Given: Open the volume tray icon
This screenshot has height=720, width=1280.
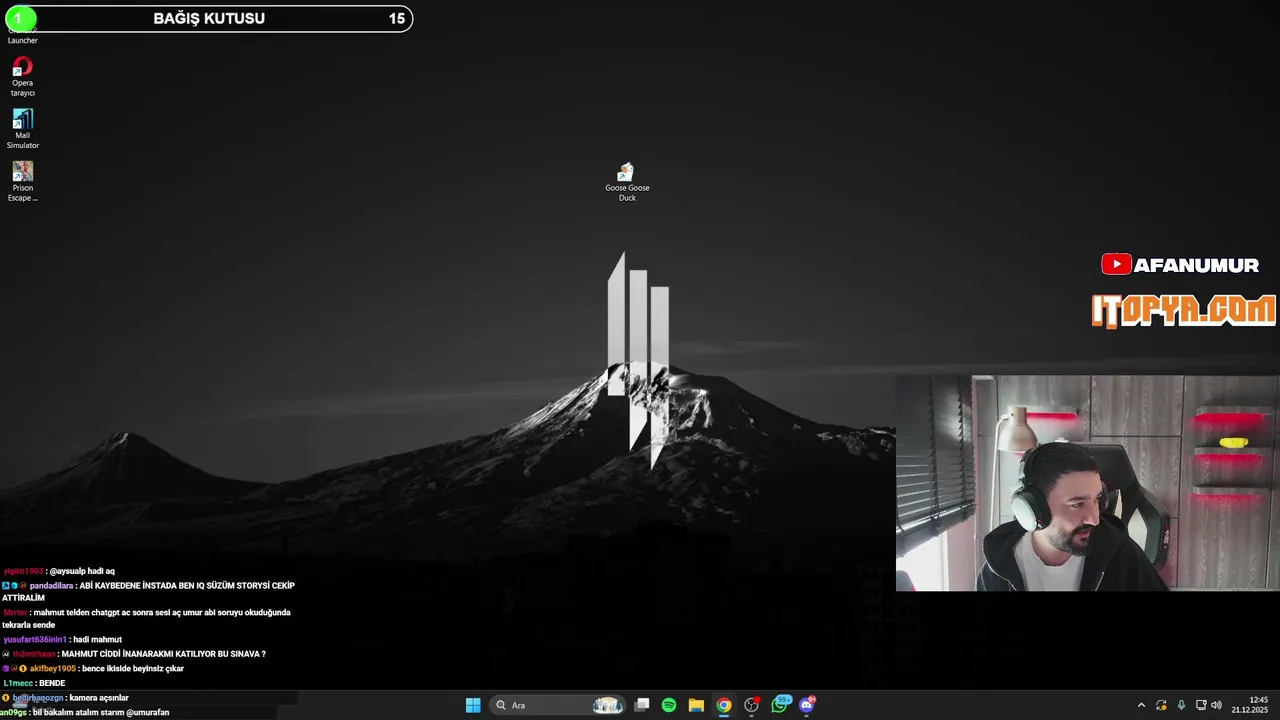Looking at the screenshot, I should pyautogui.click(x=1216, y=705).
